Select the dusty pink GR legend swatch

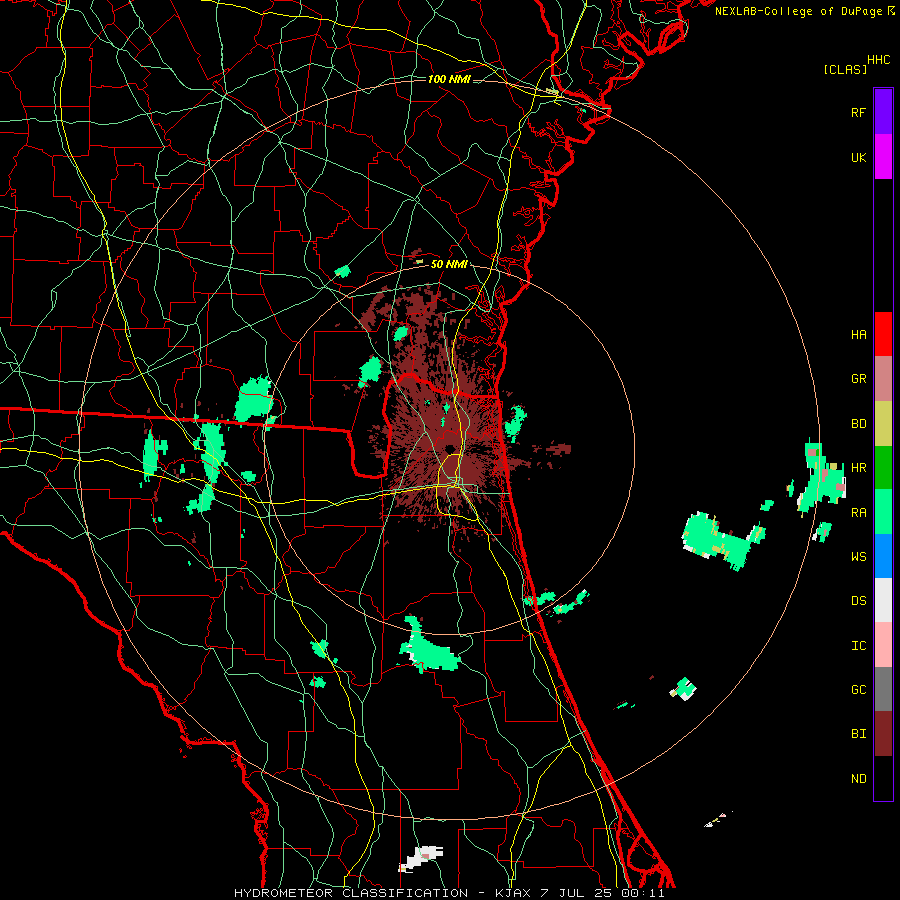[x=883, y=378]
